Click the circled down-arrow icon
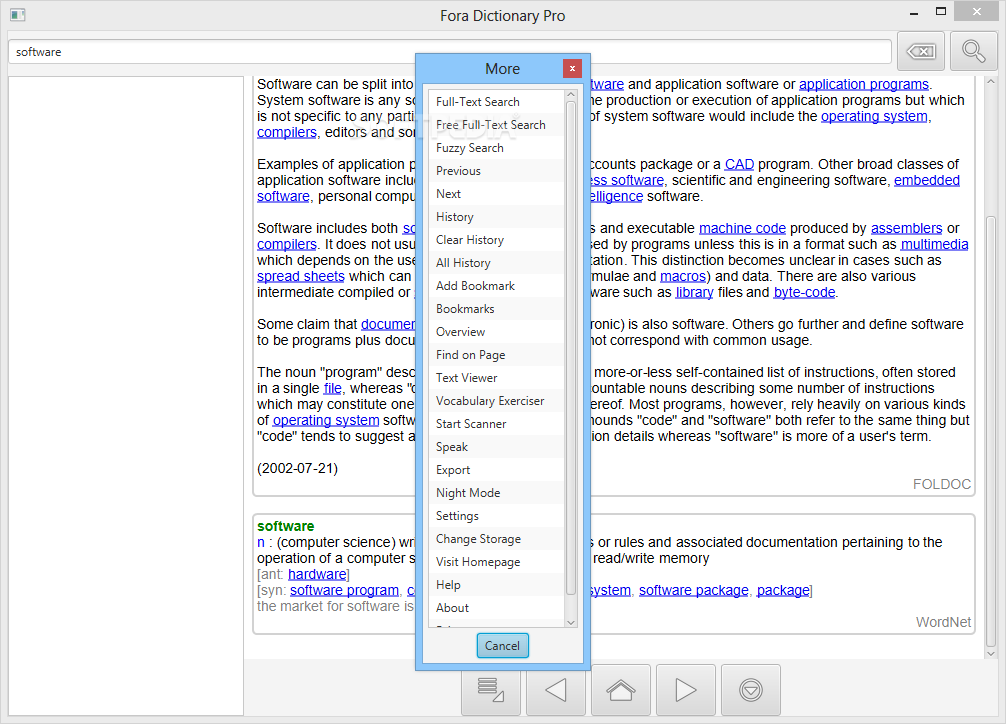This screenshot has height=724, width=1006. pos(751,690)
